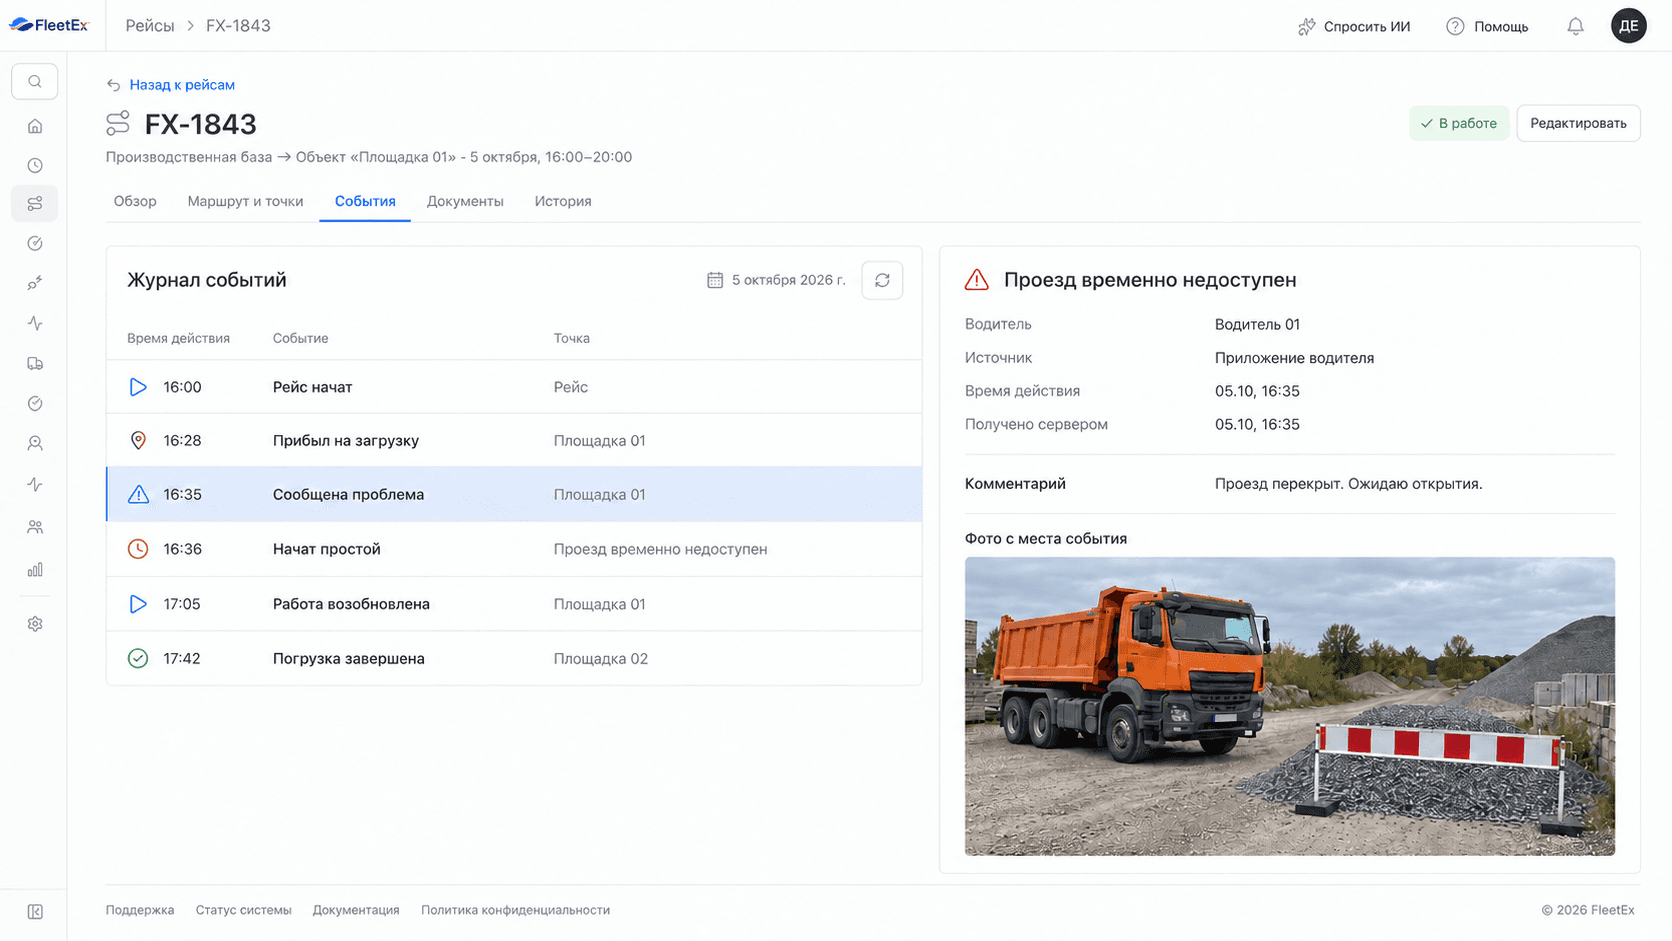1672x941 pixels.
Task: Click the Редактировать button
Action: (x=1578, y=123)
